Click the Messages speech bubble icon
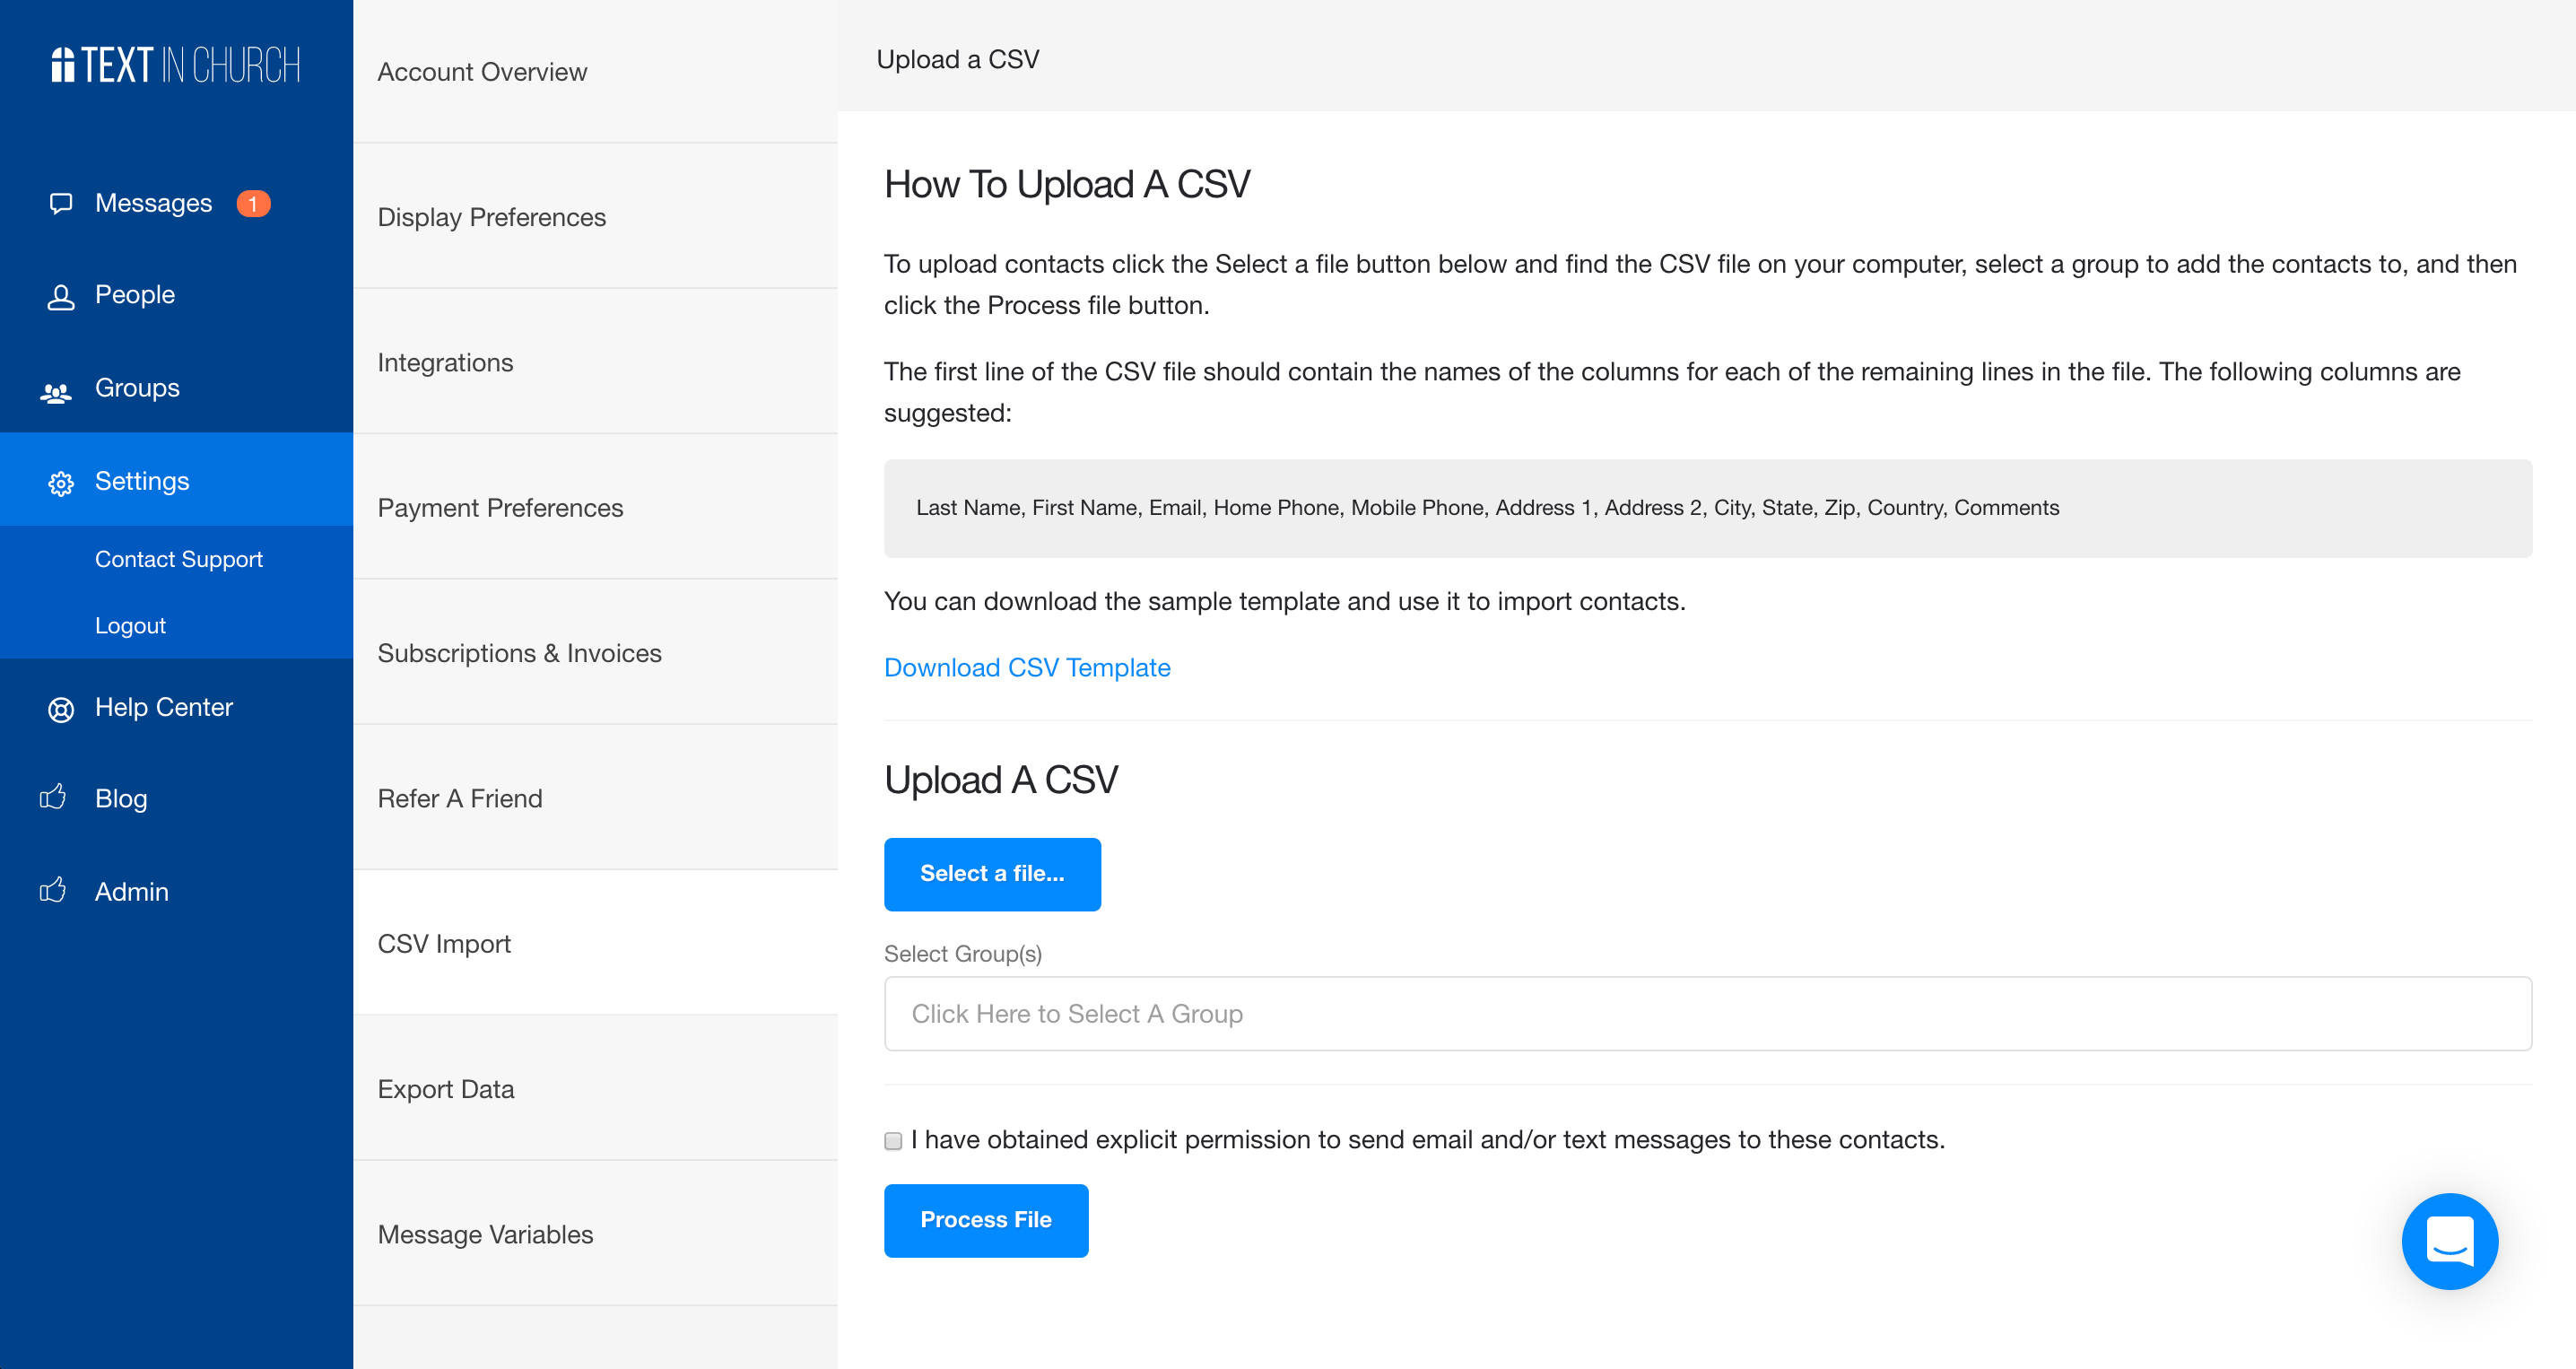Image resolution: width=2576 pixels, height=1369 pixels. (x=61, y=203)
